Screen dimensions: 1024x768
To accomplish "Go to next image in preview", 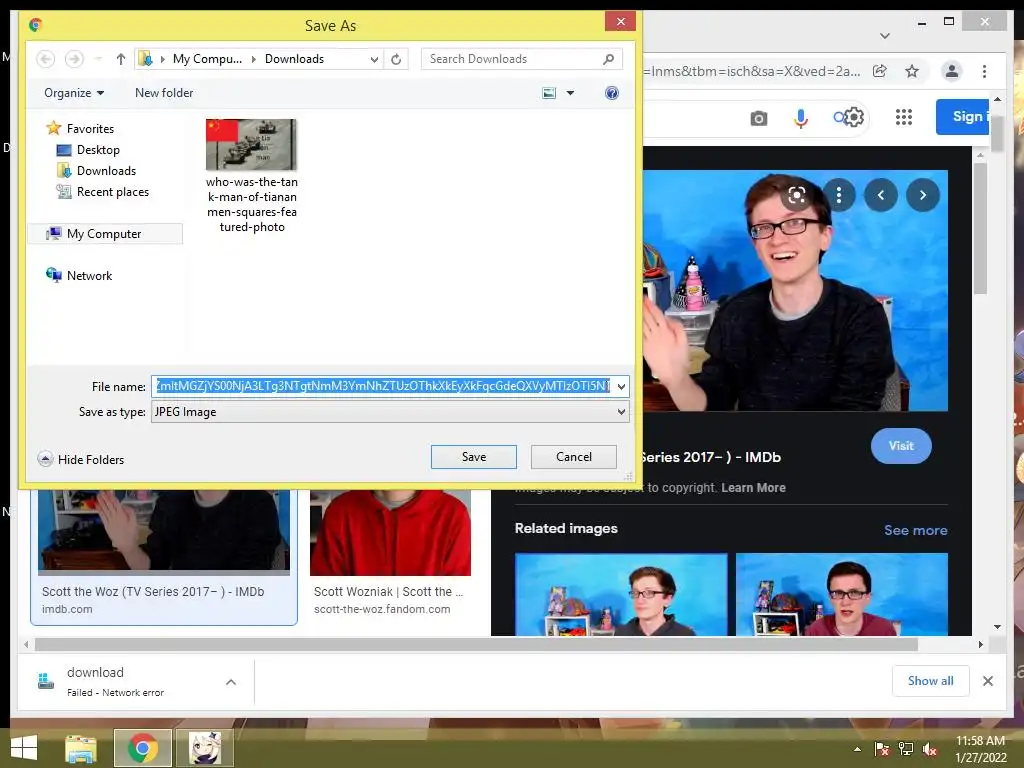I will click(x=923, y=195).
